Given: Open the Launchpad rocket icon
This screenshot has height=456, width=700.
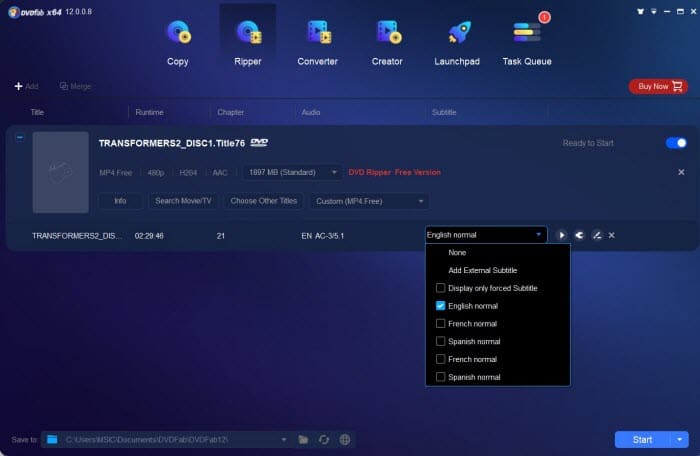Looking at the screenshot, I should (x=458, y=33).
